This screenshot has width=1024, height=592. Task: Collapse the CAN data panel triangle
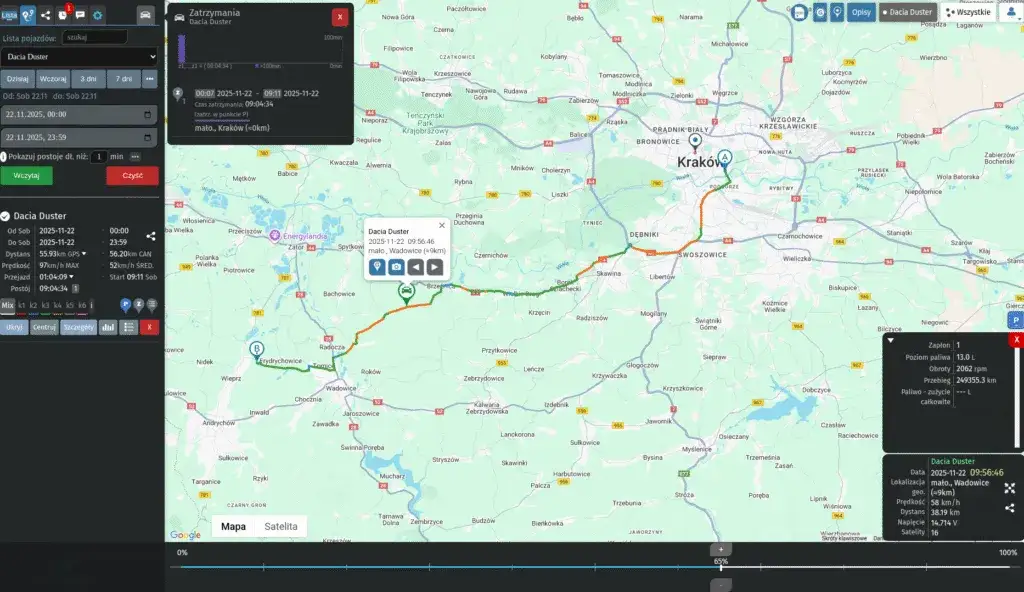[x=890, y=340]
